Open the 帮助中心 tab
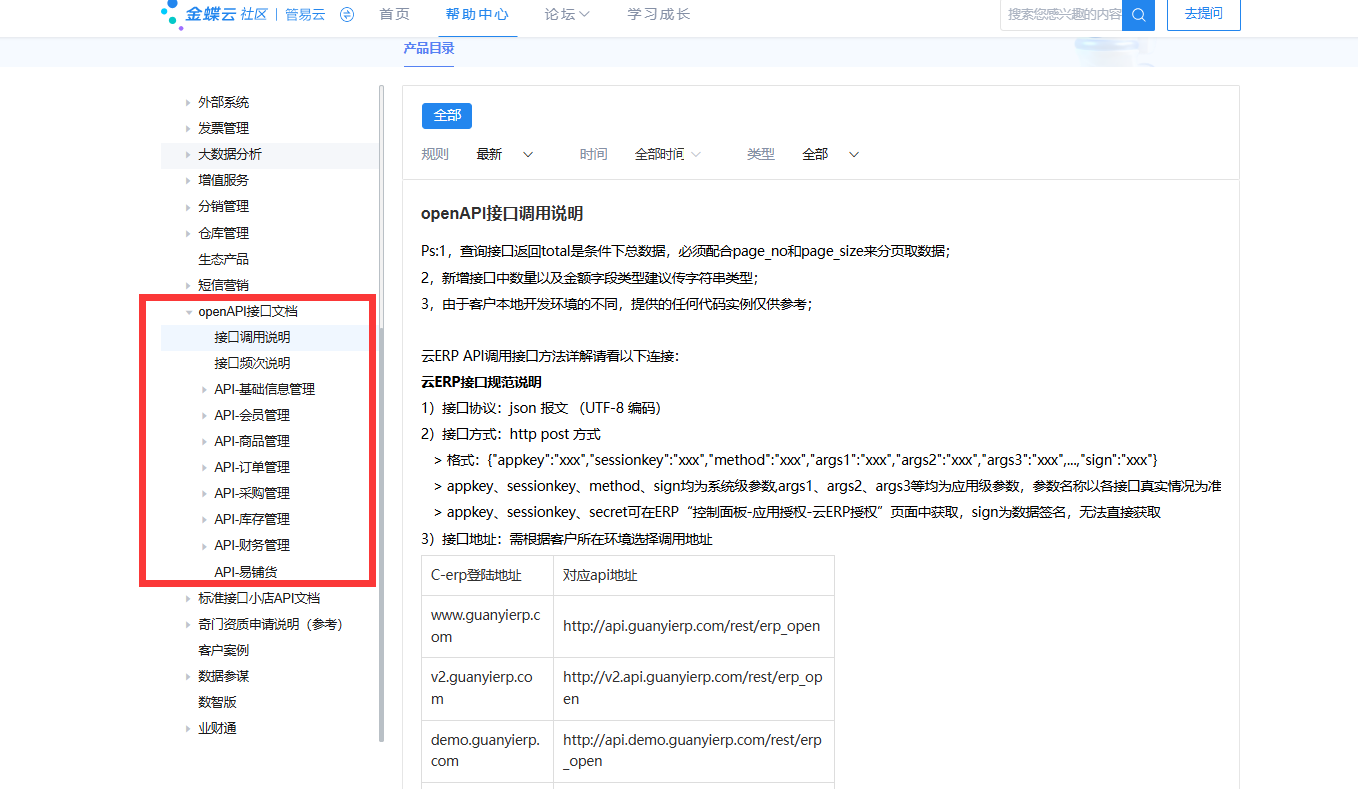The image size is (1358, 789). (477, 14)
